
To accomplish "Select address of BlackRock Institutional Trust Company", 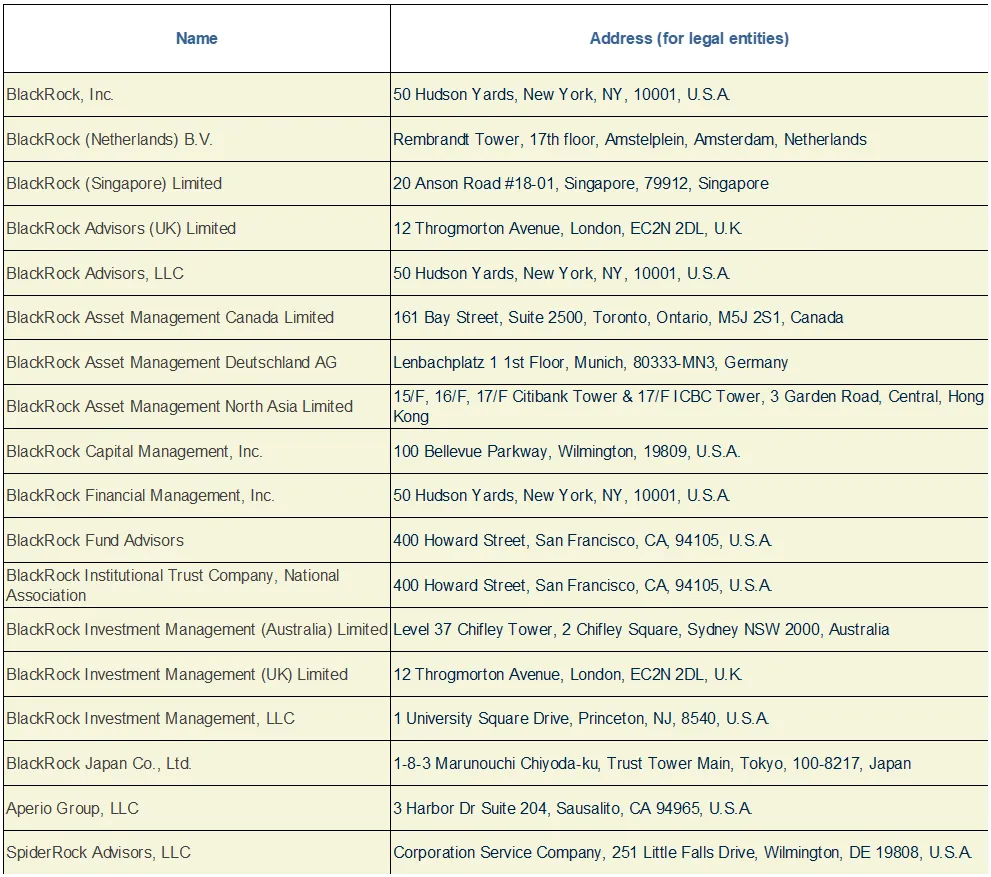I will click(x=689, y=585).
